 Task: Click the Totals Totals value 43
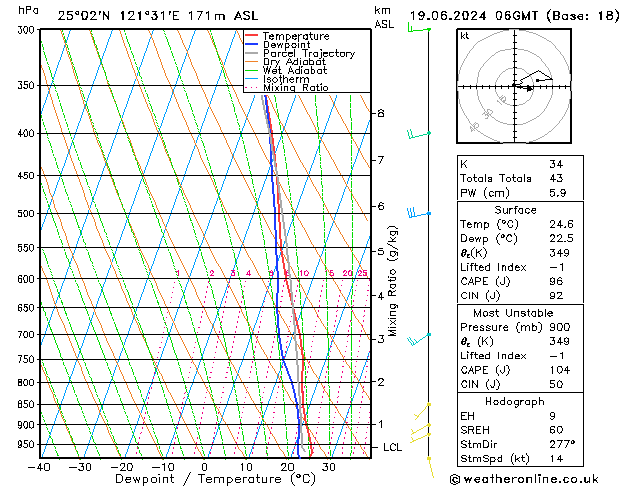coord(556,178)
